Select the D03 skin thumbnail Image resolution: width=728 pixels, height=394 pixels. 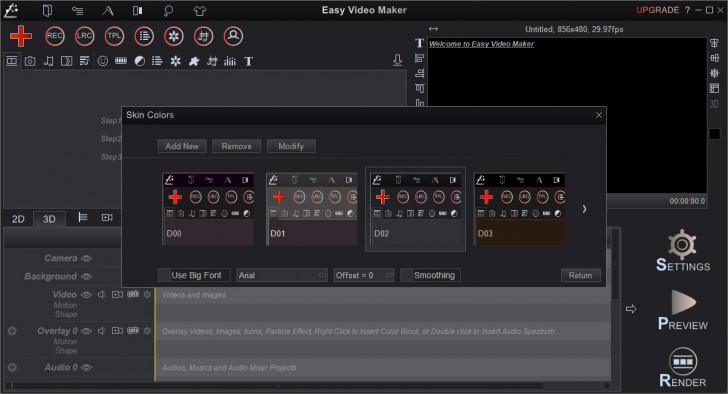(519, 209)
